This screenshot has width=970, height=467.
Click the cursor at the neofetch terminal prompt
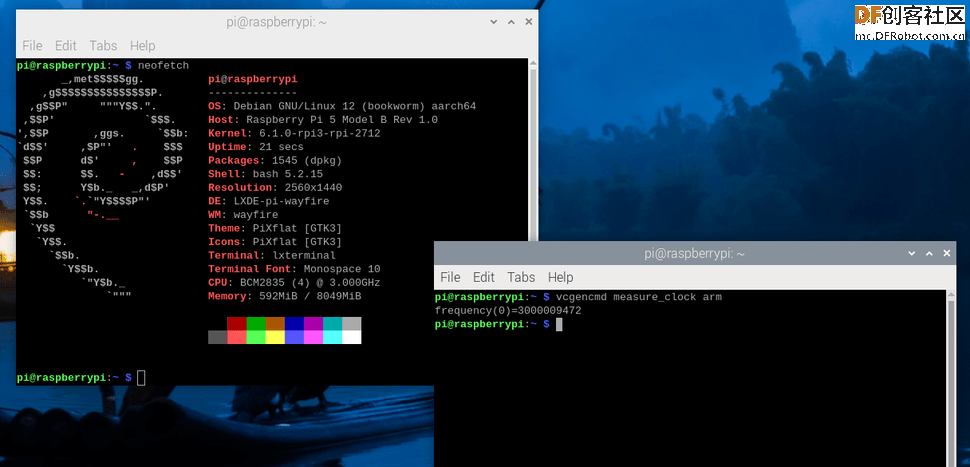[x=141, y=377]
